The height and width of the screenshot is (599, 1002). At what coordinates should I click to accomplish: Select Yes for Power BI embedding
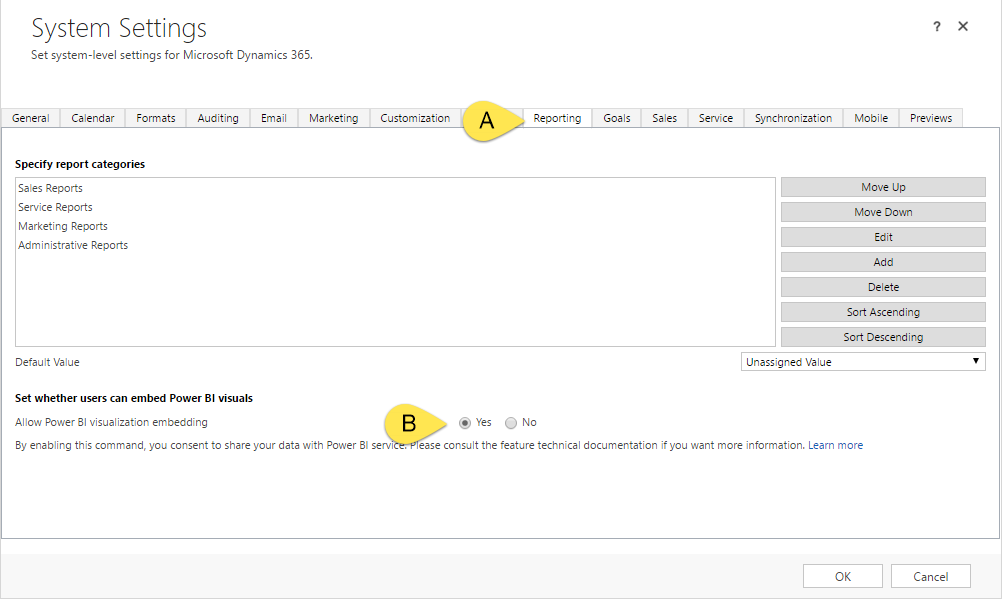tap(465, 423)
